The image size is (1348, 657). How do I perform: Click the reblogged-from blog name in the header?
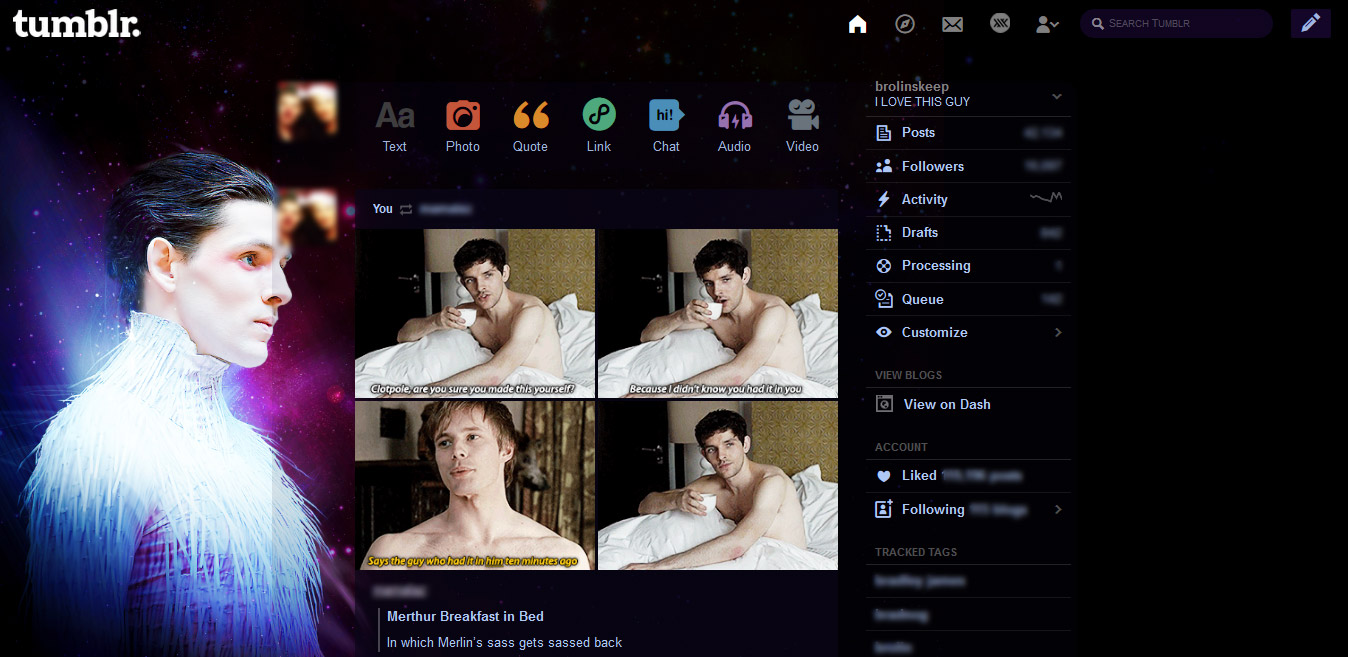click(x=446, y=209)
